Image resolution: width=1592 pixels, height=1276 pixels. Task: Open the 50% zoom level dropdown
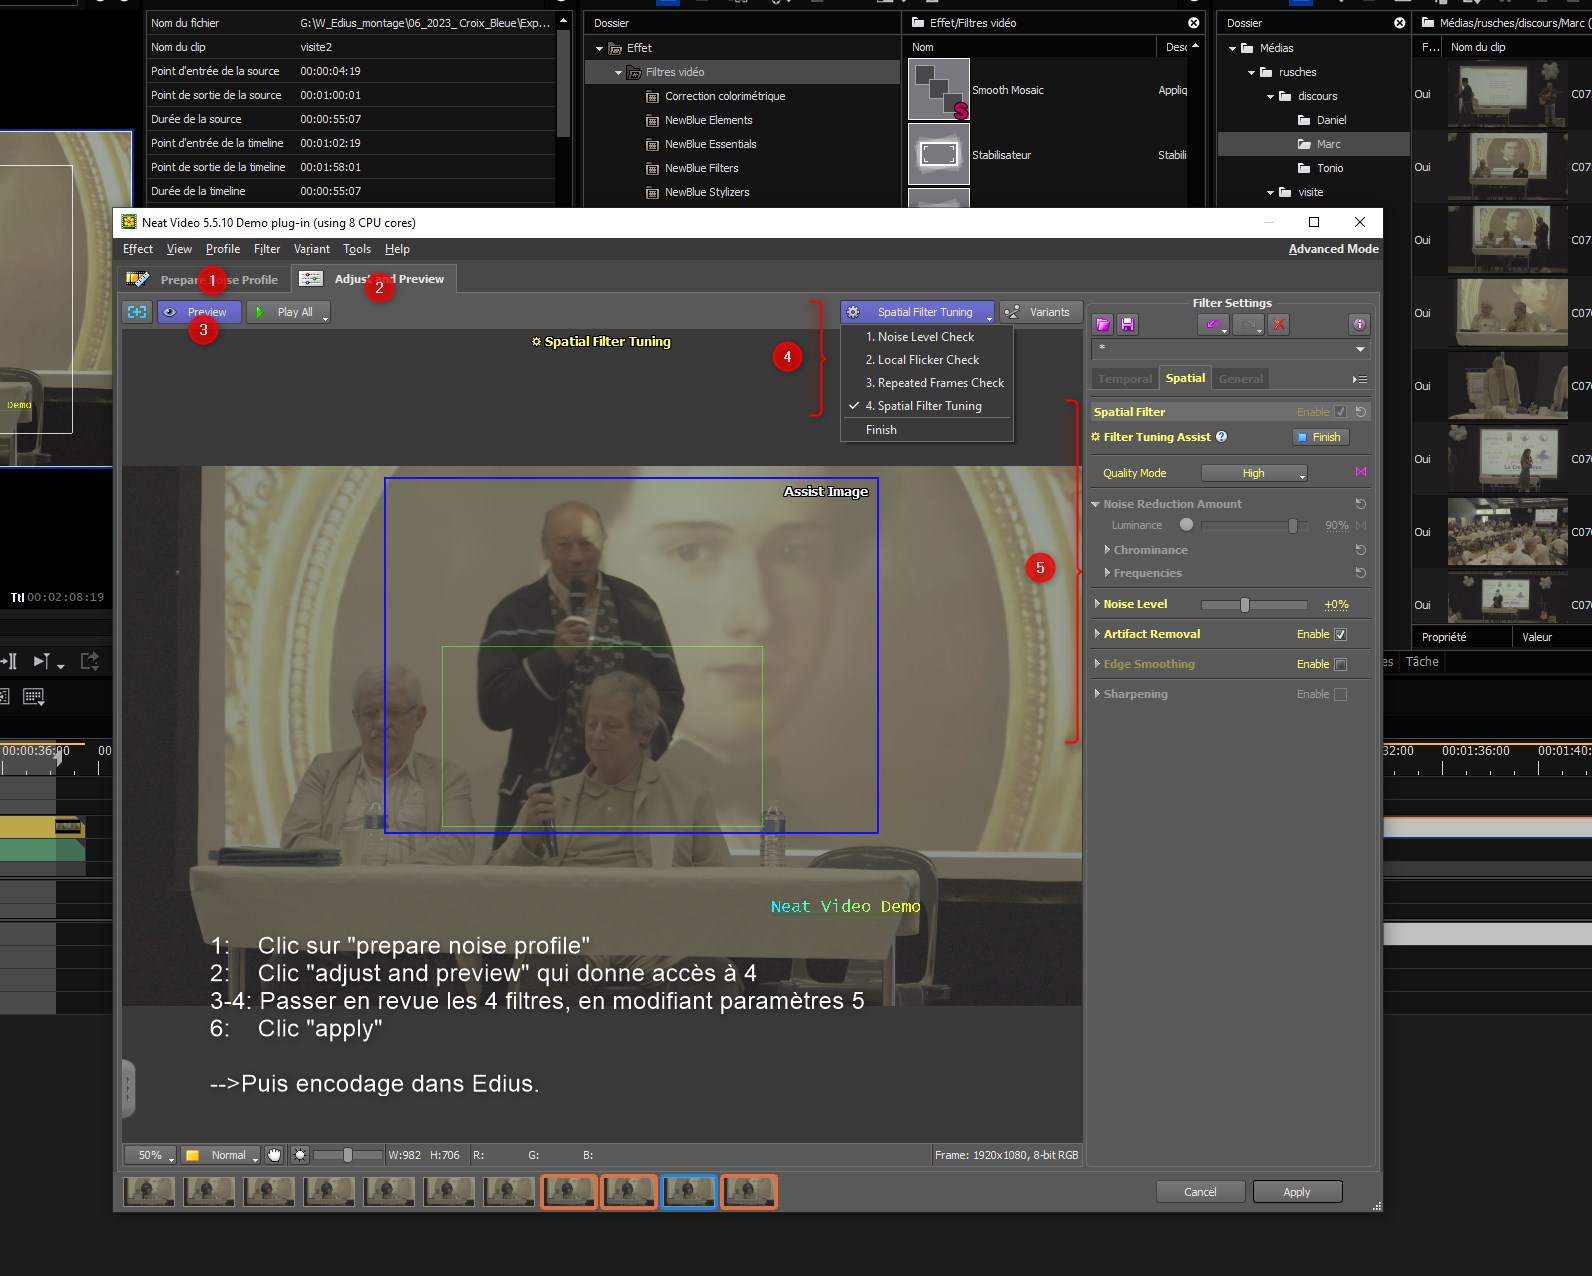pyautogui.click(x=150, y=1155)
